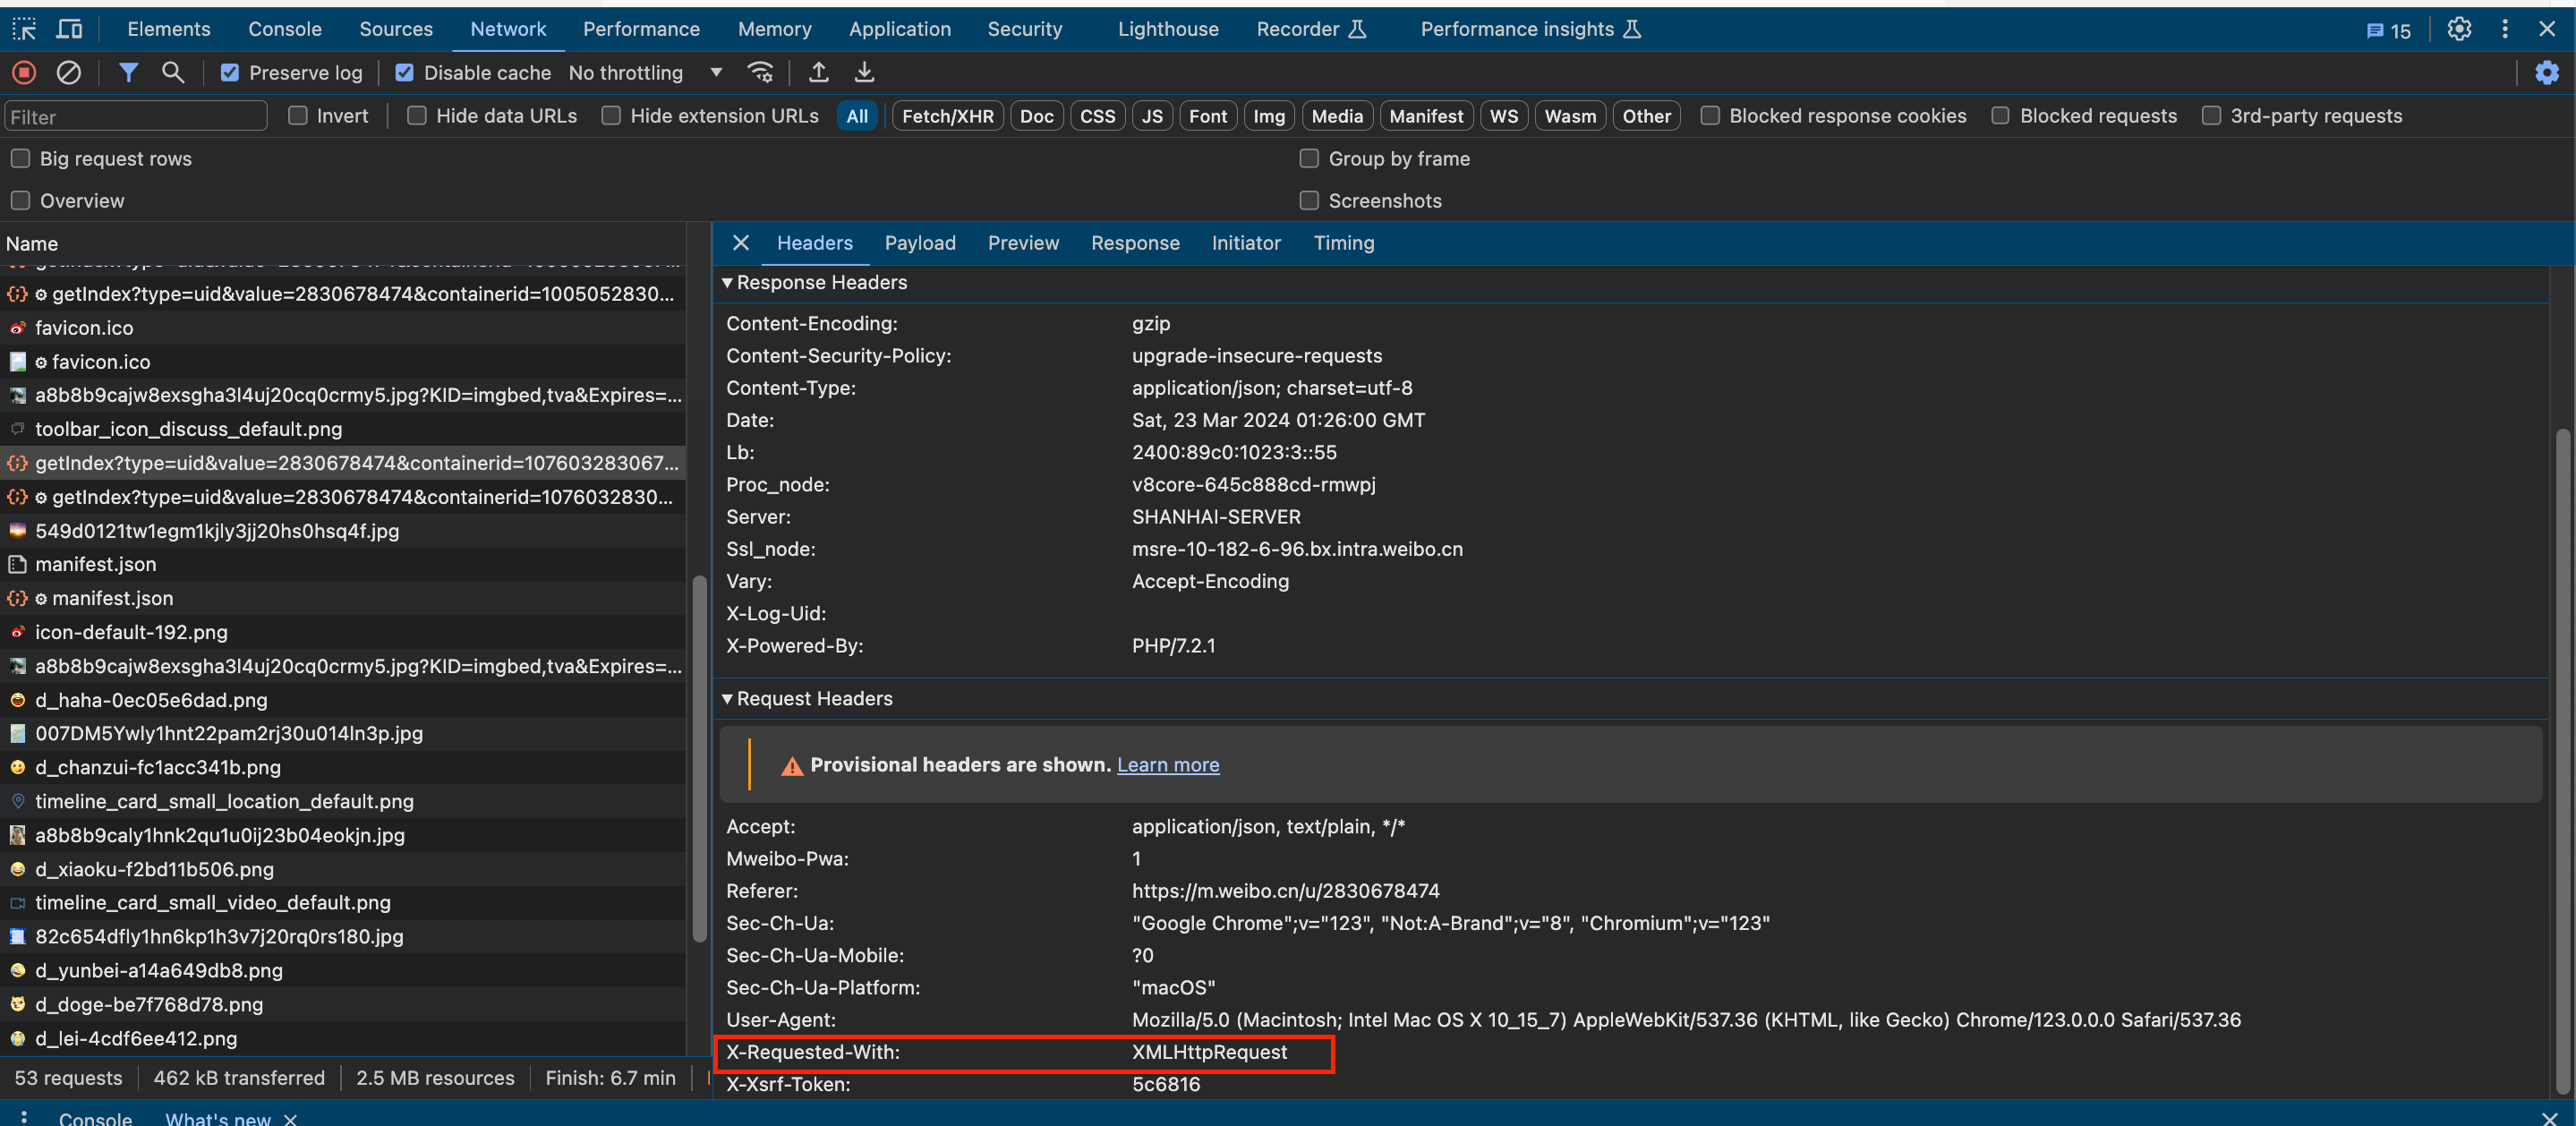The height and width of the screenshot is (1126, 2576).
Task: Open network conditions wifi icon
Action: coord(760,72)
